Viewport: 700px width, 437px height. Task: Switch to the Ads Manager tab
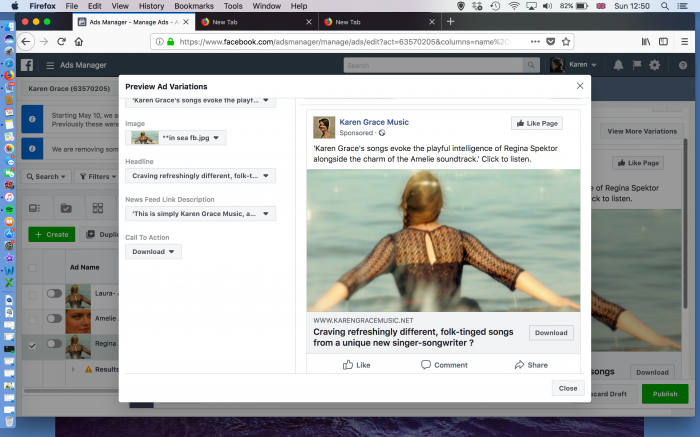[133, 22]
